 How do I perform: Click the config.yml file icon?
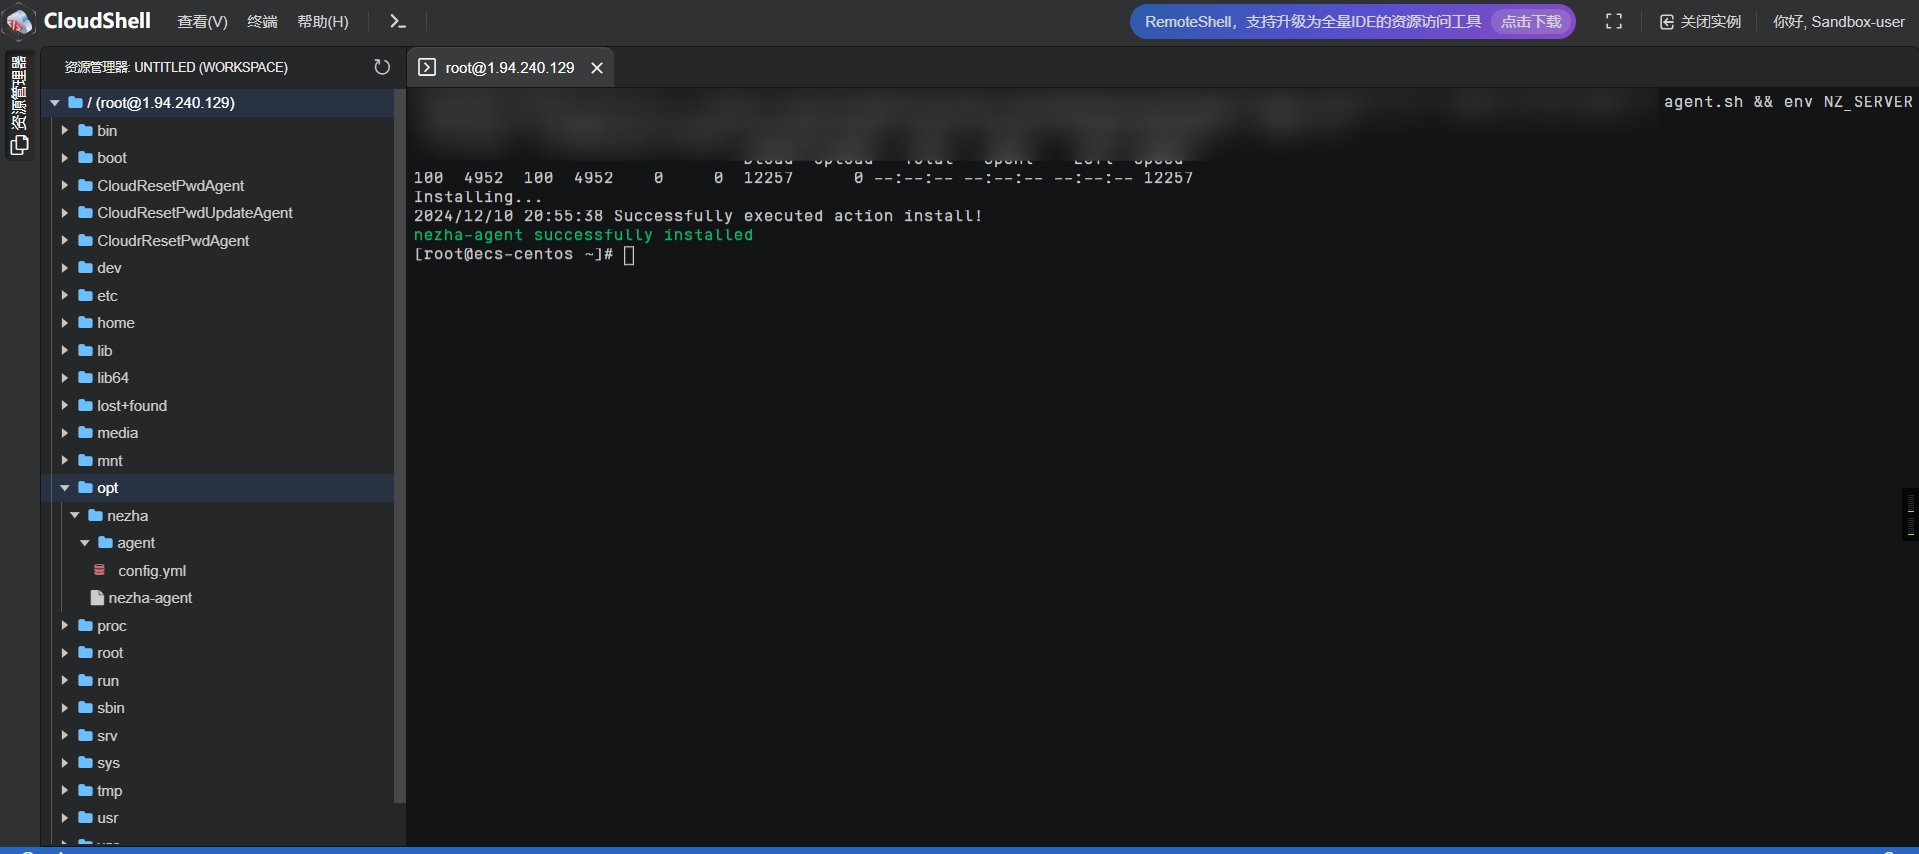pos(99,570)
